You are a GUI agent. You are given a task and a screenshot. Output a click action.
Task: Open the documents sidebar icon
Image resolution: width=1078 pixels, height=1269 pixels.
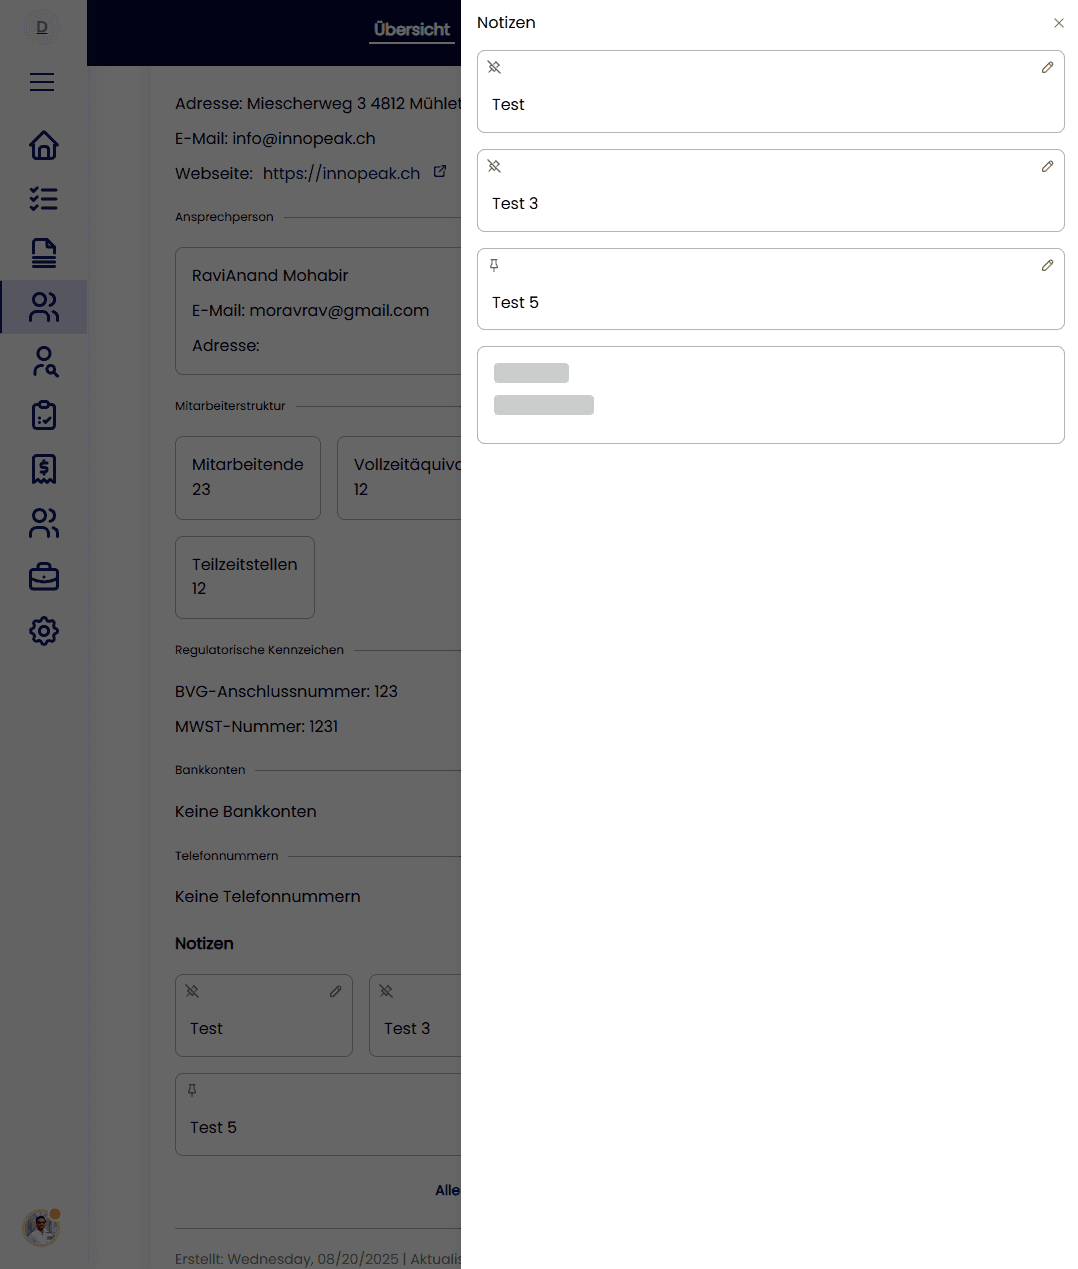(x=44, y=253)
